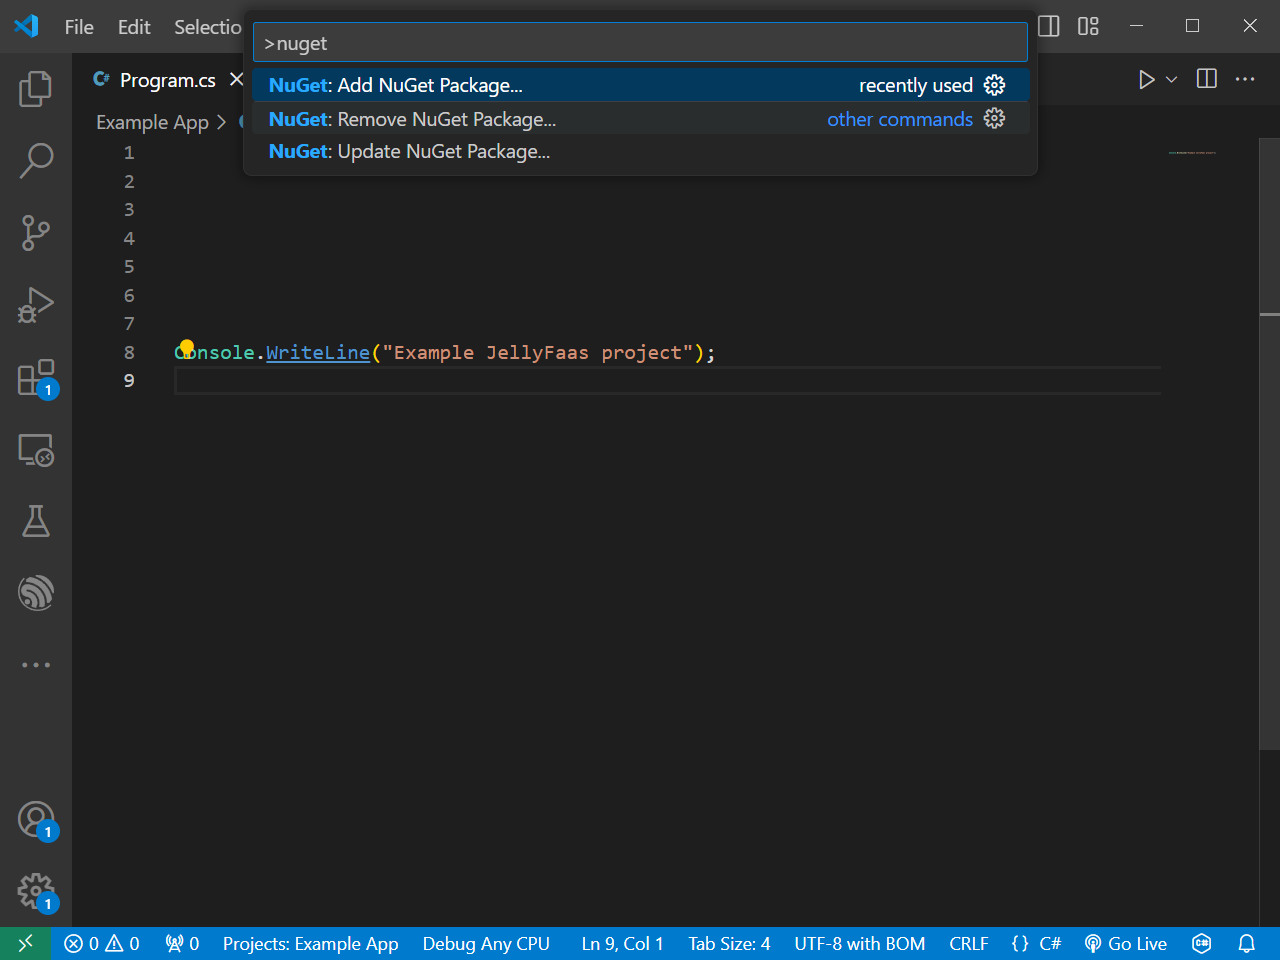Open the remote window indicator
The width and height of the screenshot is (1280, 960).
pos(26,943)
